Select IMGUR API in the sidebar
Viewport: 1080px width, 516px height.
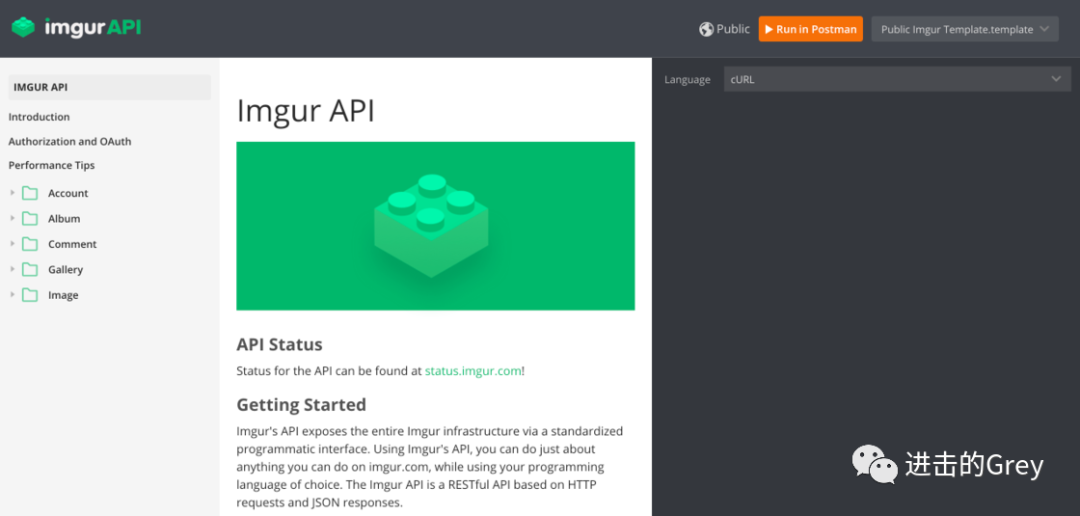pos(110,87)
